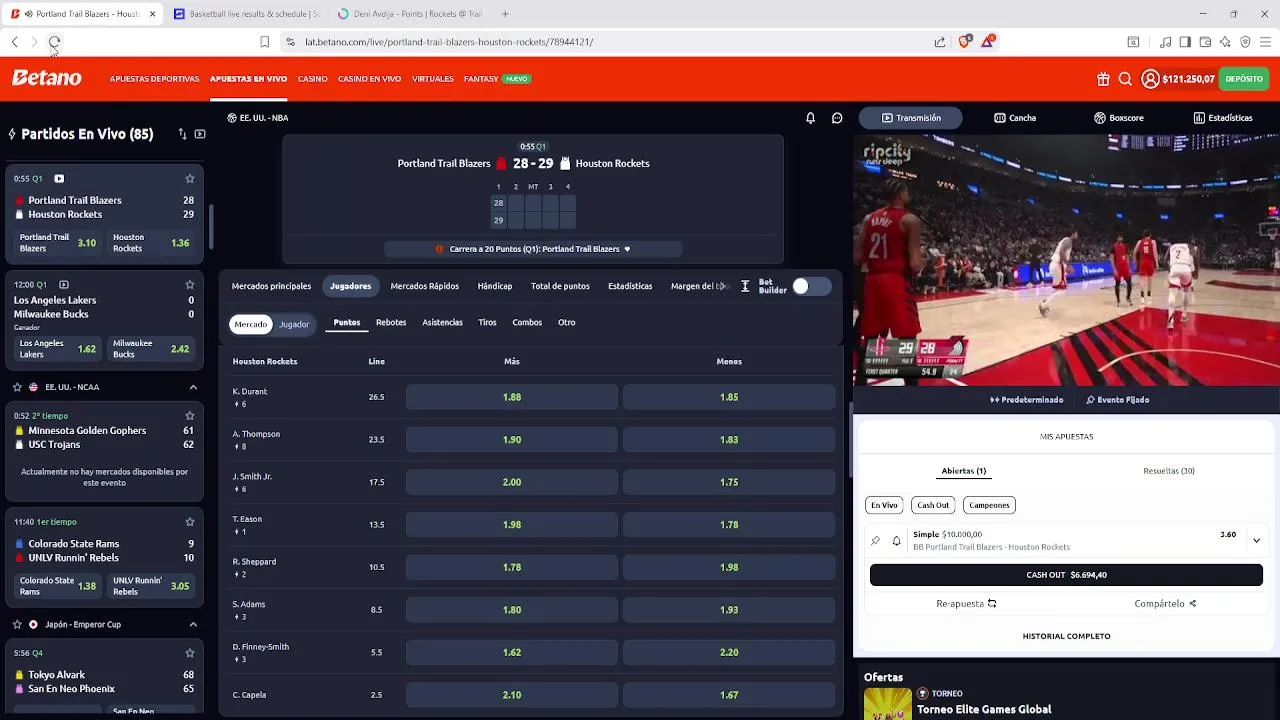Click the live game video stream
The width and height of the screenshot is (1280, 720).
(x=1066, y=260)
